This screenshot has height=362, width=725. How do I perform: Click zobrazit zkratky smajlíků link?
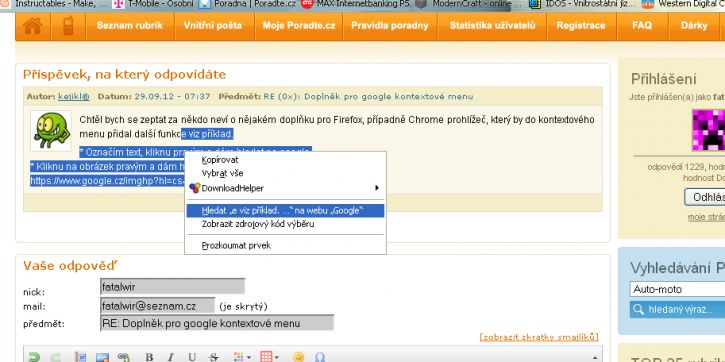pyautogui.click(x=539, y=337)
